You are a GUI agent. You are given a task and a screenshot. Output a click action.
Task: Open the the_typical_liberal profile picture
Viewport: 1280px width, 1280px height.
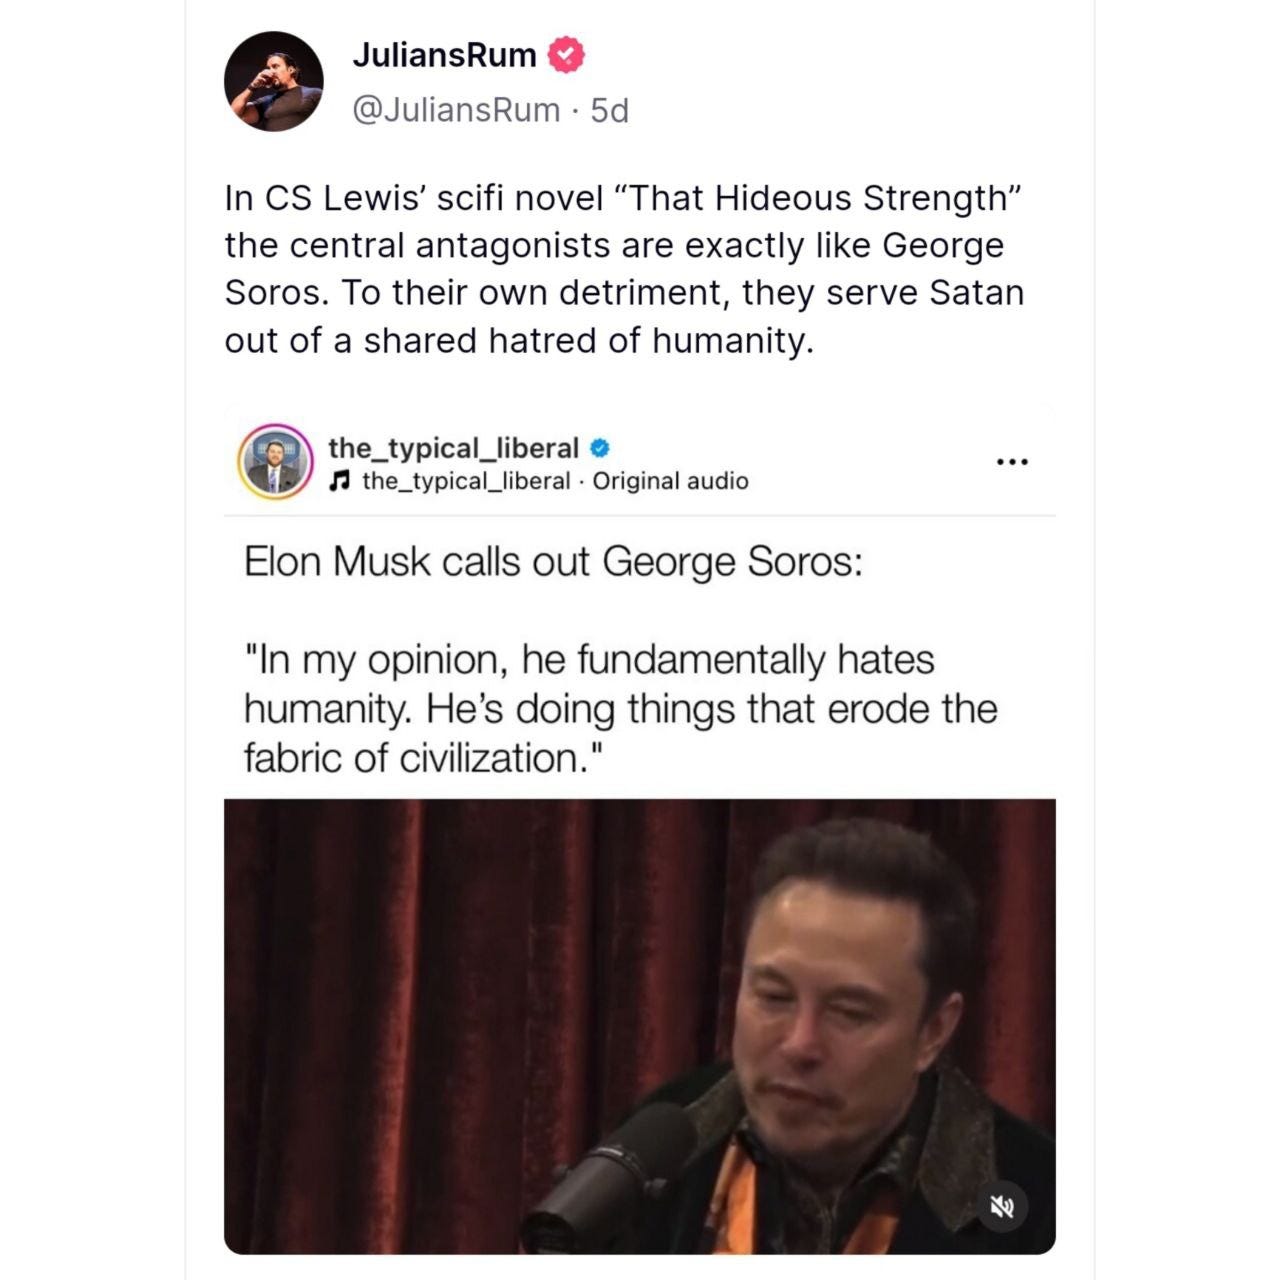pyautogui.click(x=275, y=462)
